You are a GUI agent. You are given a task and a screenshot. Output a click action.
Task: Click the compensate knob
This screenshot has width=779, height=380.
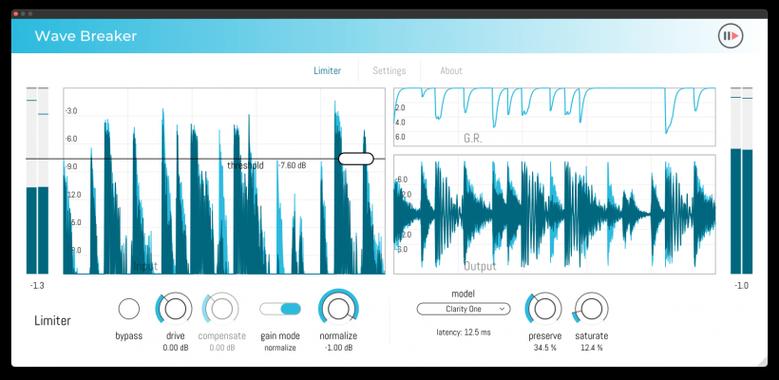[x=221, y=308]
